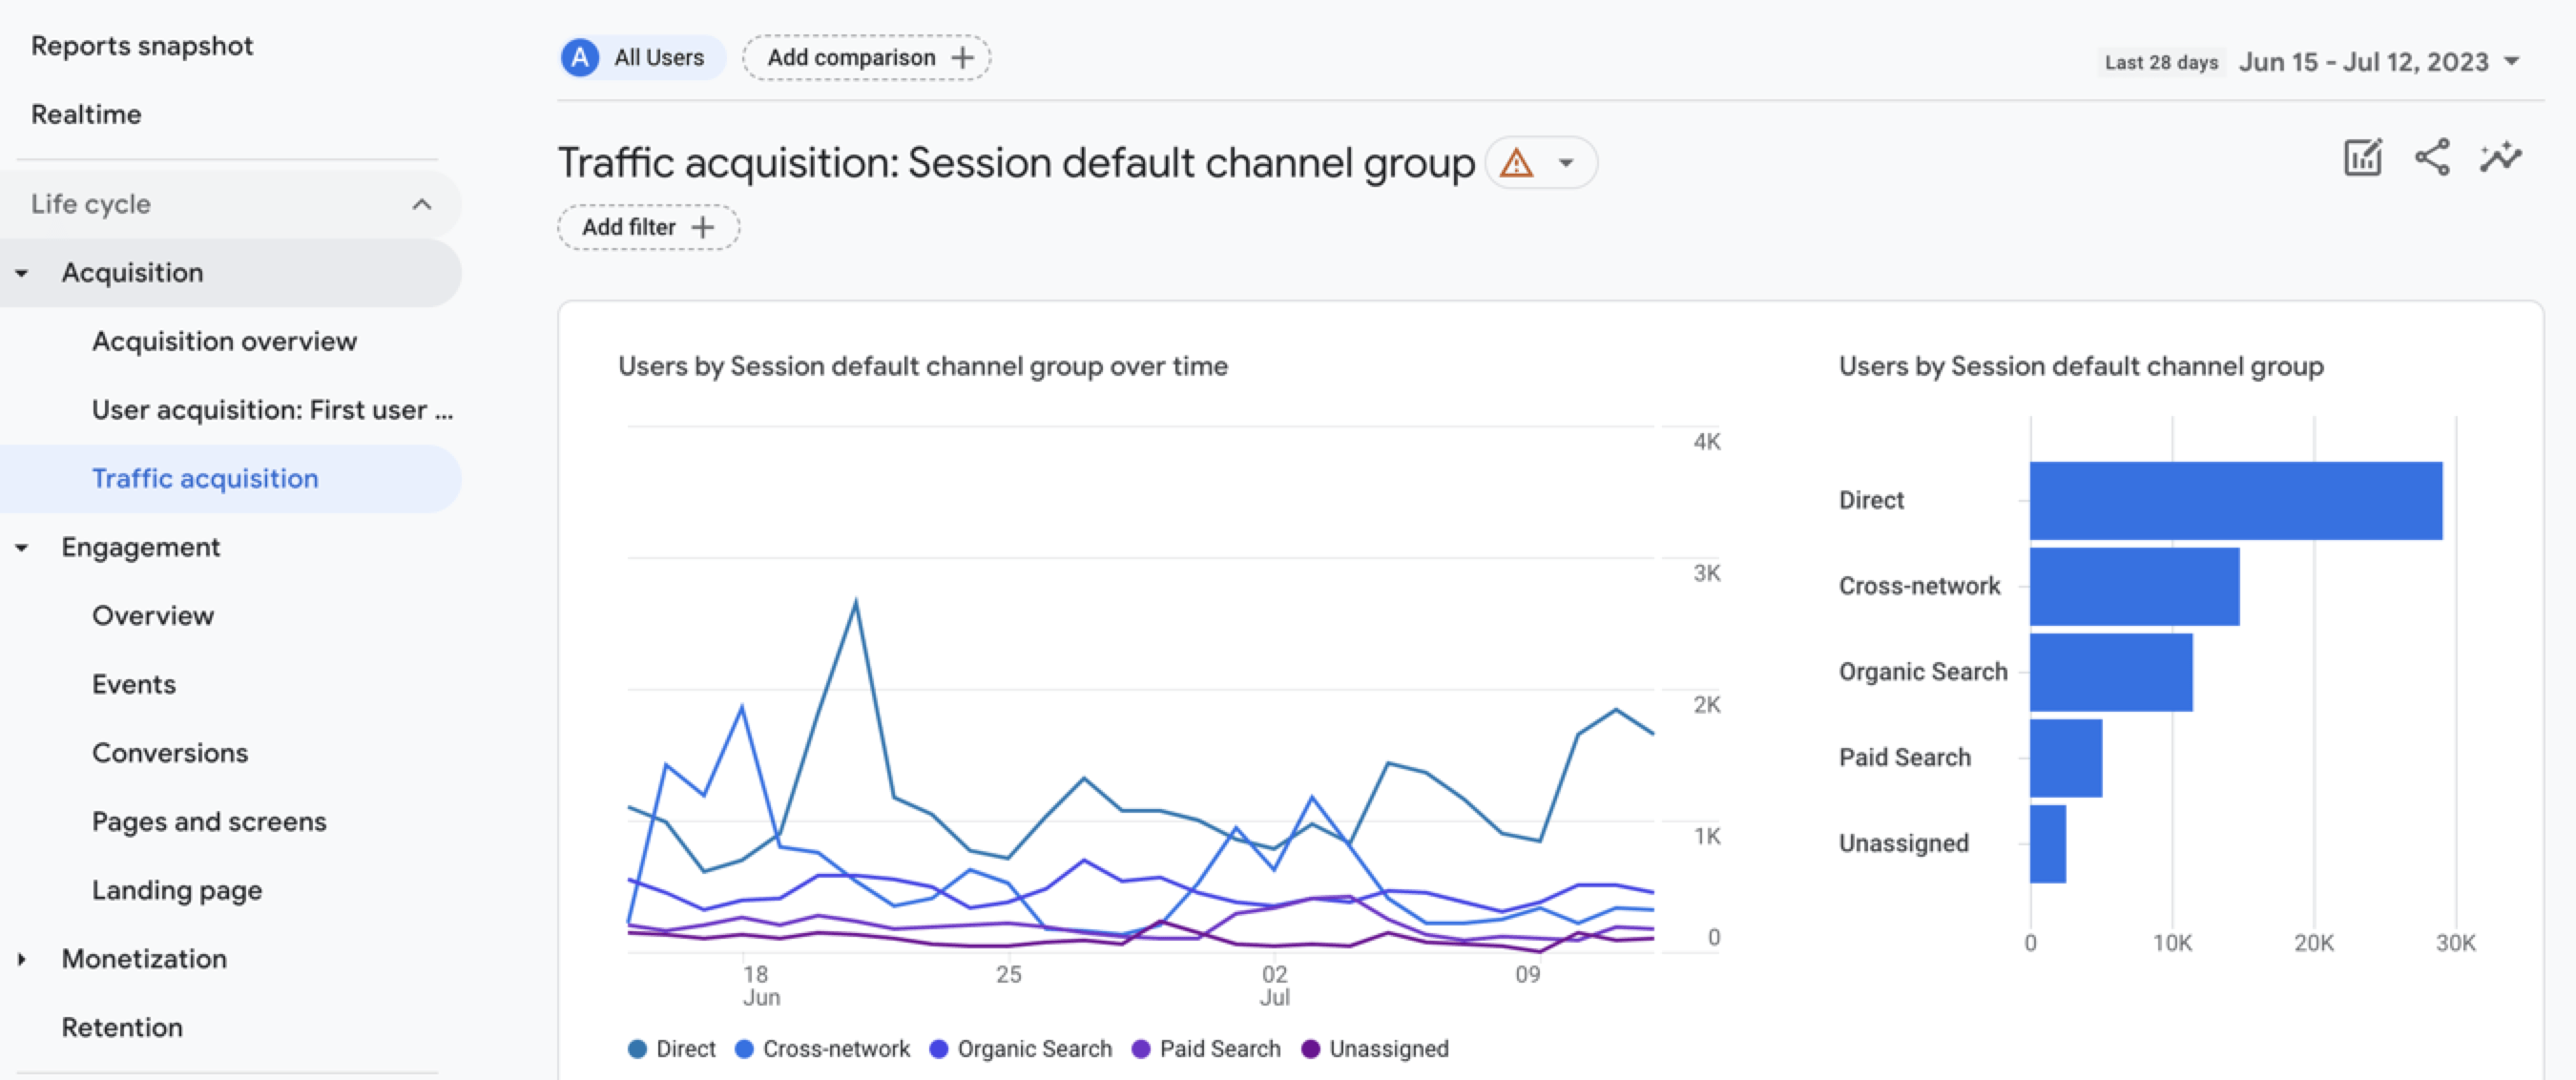Click plus icon in Add filter
The image size is (2576, 1080).
coord(703,227)
